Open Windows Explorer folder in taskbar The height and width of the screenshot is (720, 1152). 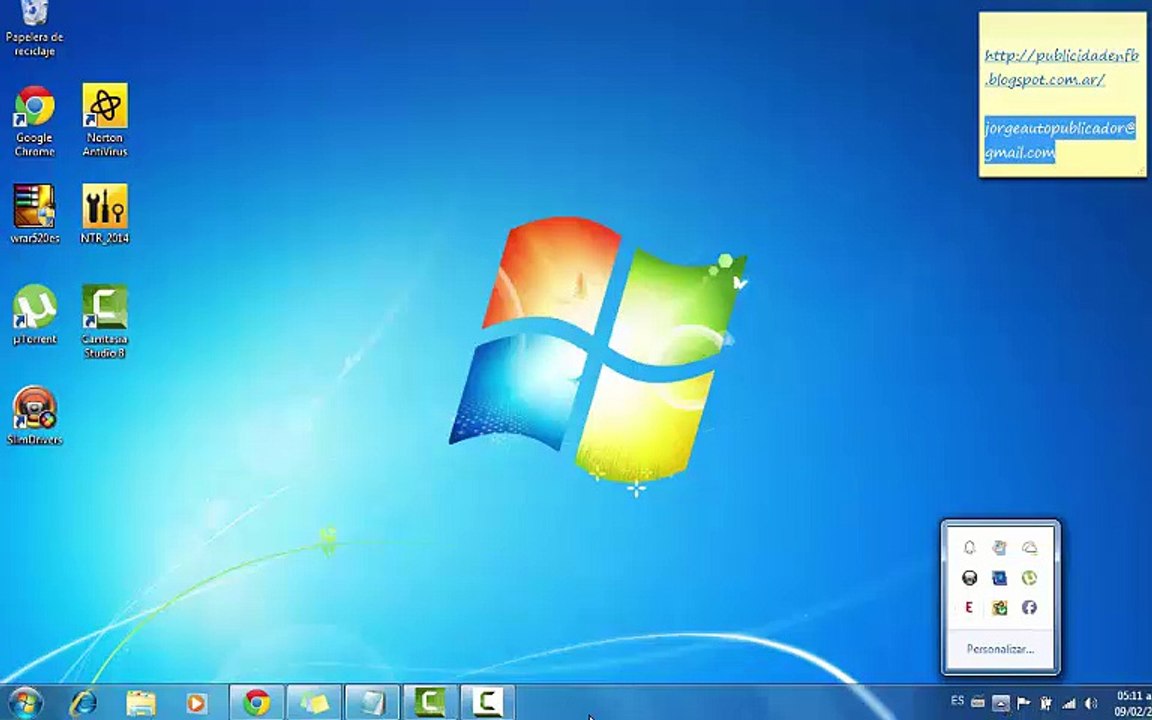140,703
